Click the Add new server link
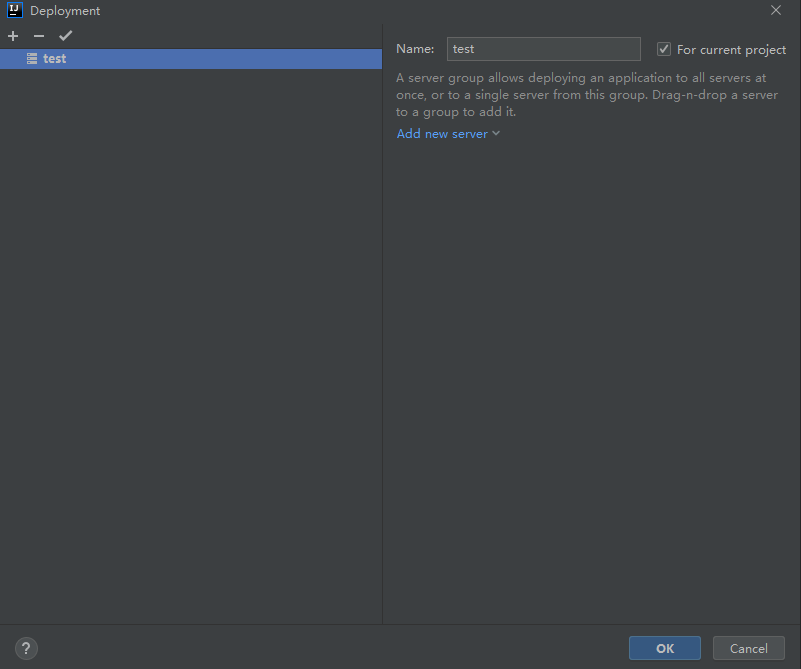Viewport: 801px width, 669px height. 442,134
